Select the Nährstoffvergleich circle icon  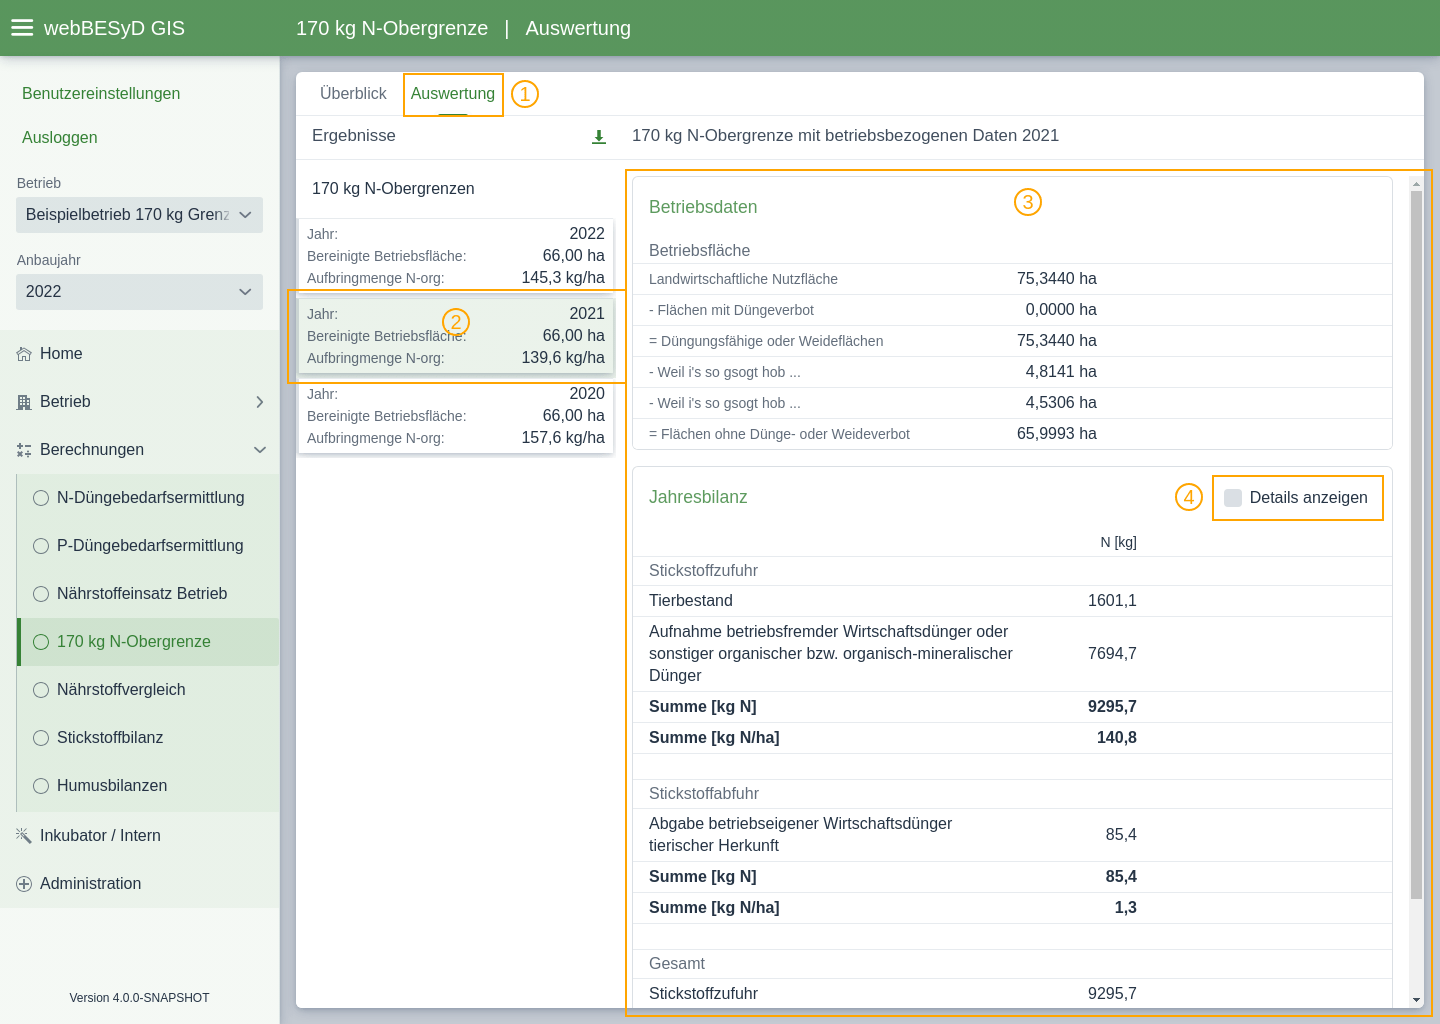[x=41, y=690]
